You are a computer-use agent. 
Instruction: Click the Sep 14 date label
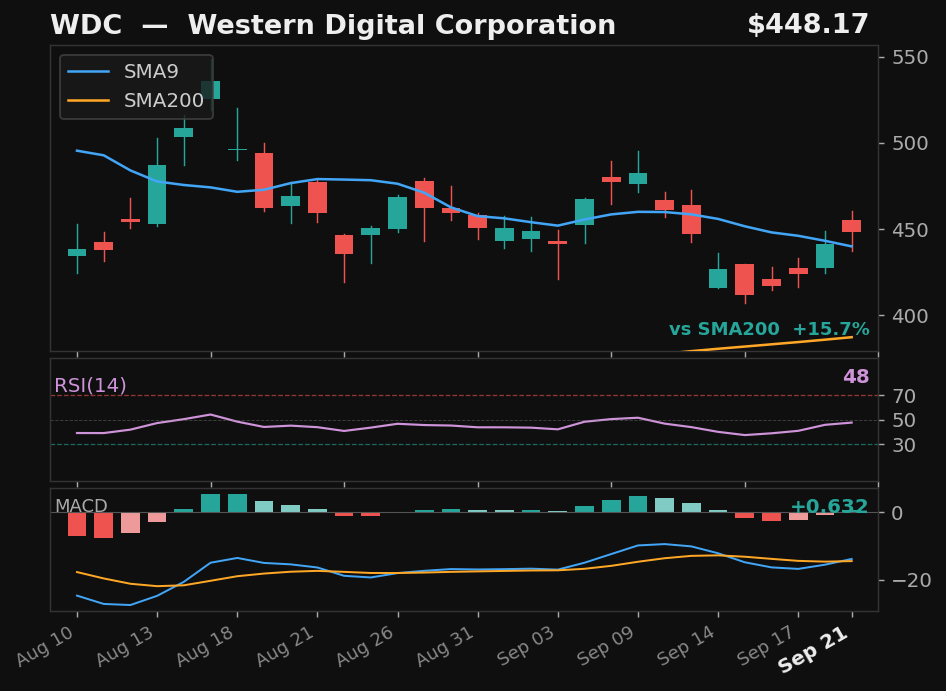[688, 646]
